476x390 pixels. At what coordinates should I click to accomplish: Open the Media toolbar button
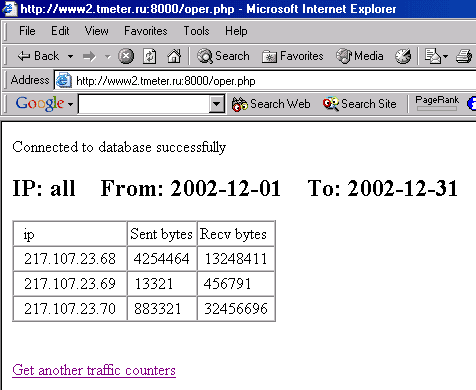click(360, 56)
